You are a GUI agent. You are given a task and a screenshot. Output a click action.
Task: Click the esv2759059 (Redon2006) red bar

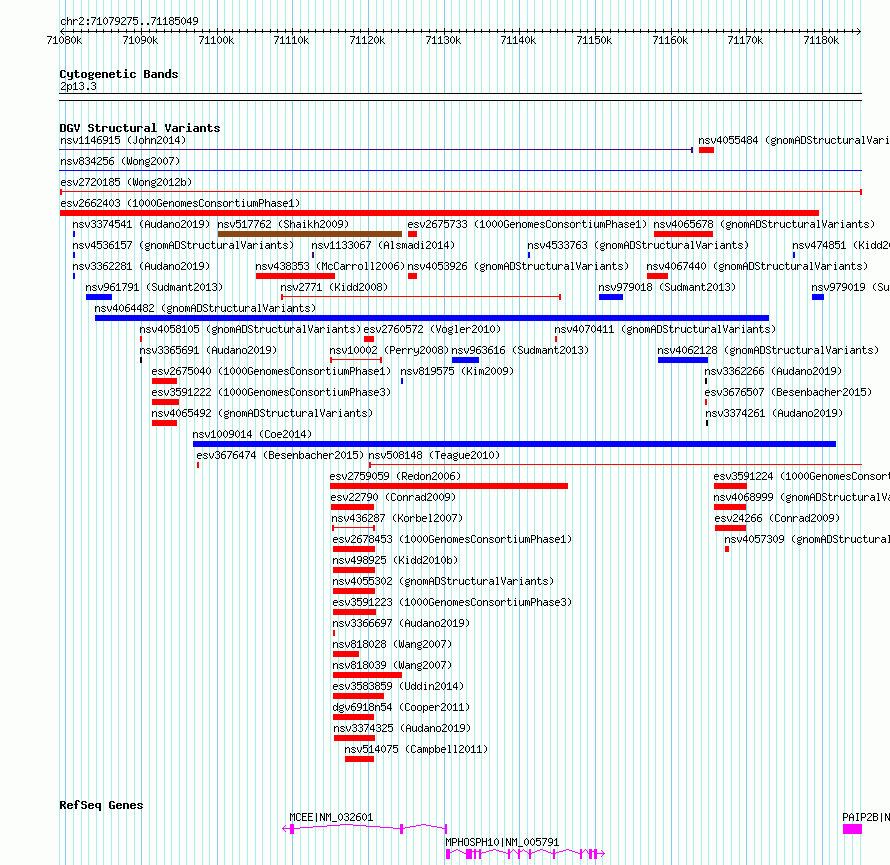click(x=449, y=486)
